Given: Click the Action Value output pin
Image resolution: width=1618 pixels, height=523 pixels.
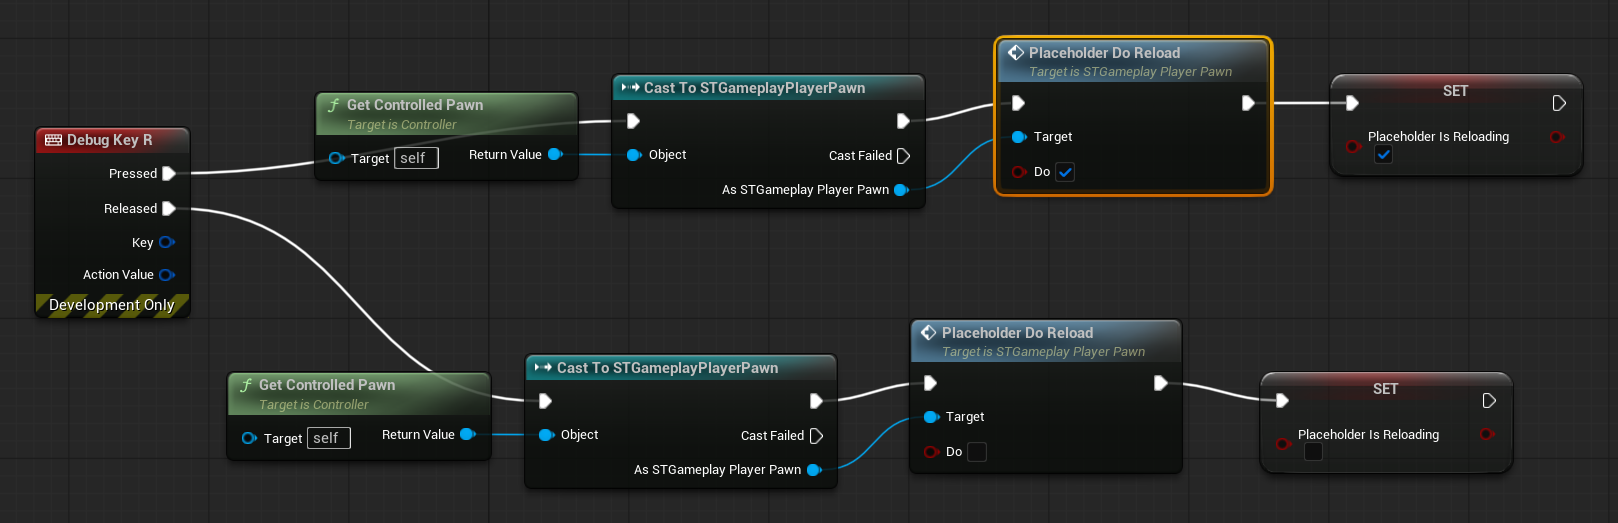Looking at the screenshot, I should coord(166,275).
